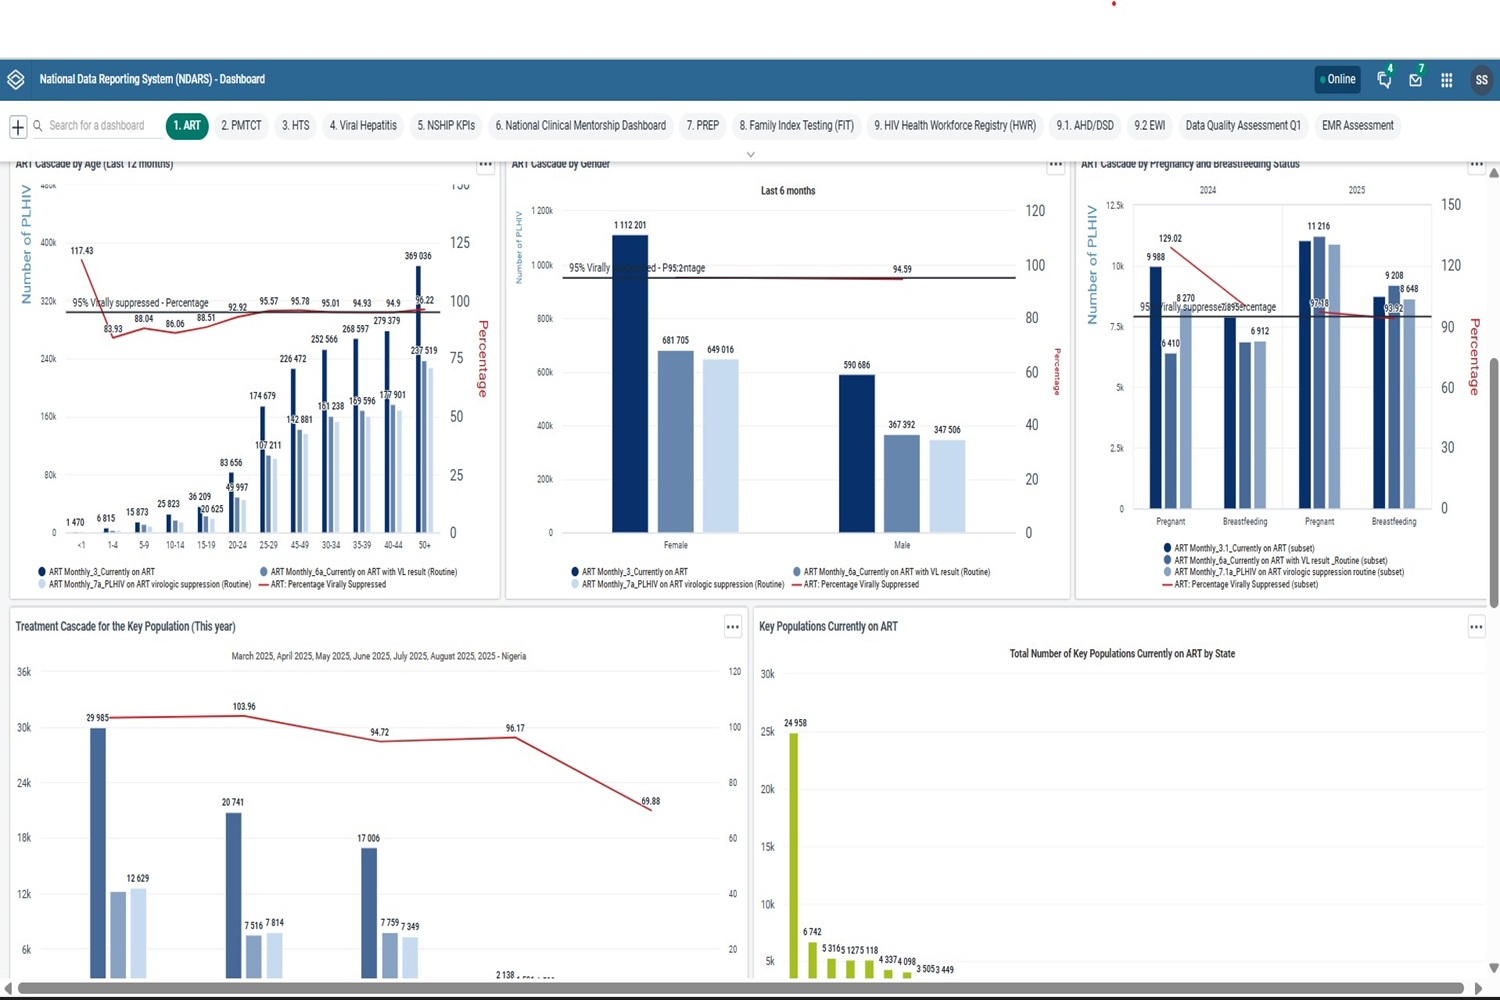Expand the dashboards bar chevron
The height and width of the screenshot is (1000, 1500).
pyautogui.click(x=750, y=154)
